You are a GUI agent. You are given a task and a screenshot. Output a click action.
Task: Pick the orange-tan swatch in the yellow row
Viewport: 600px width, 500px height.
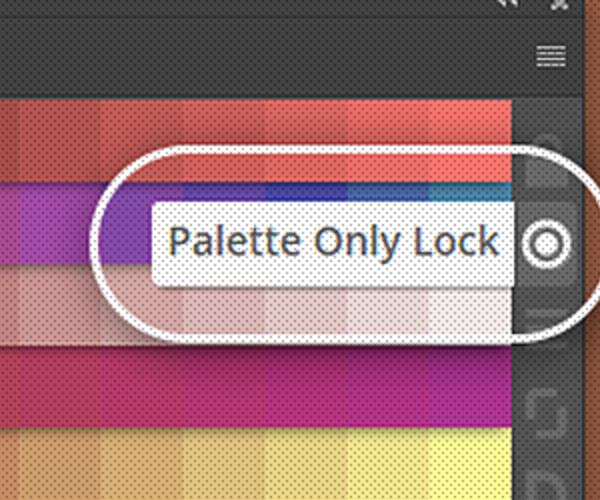(x=57, y=464)
